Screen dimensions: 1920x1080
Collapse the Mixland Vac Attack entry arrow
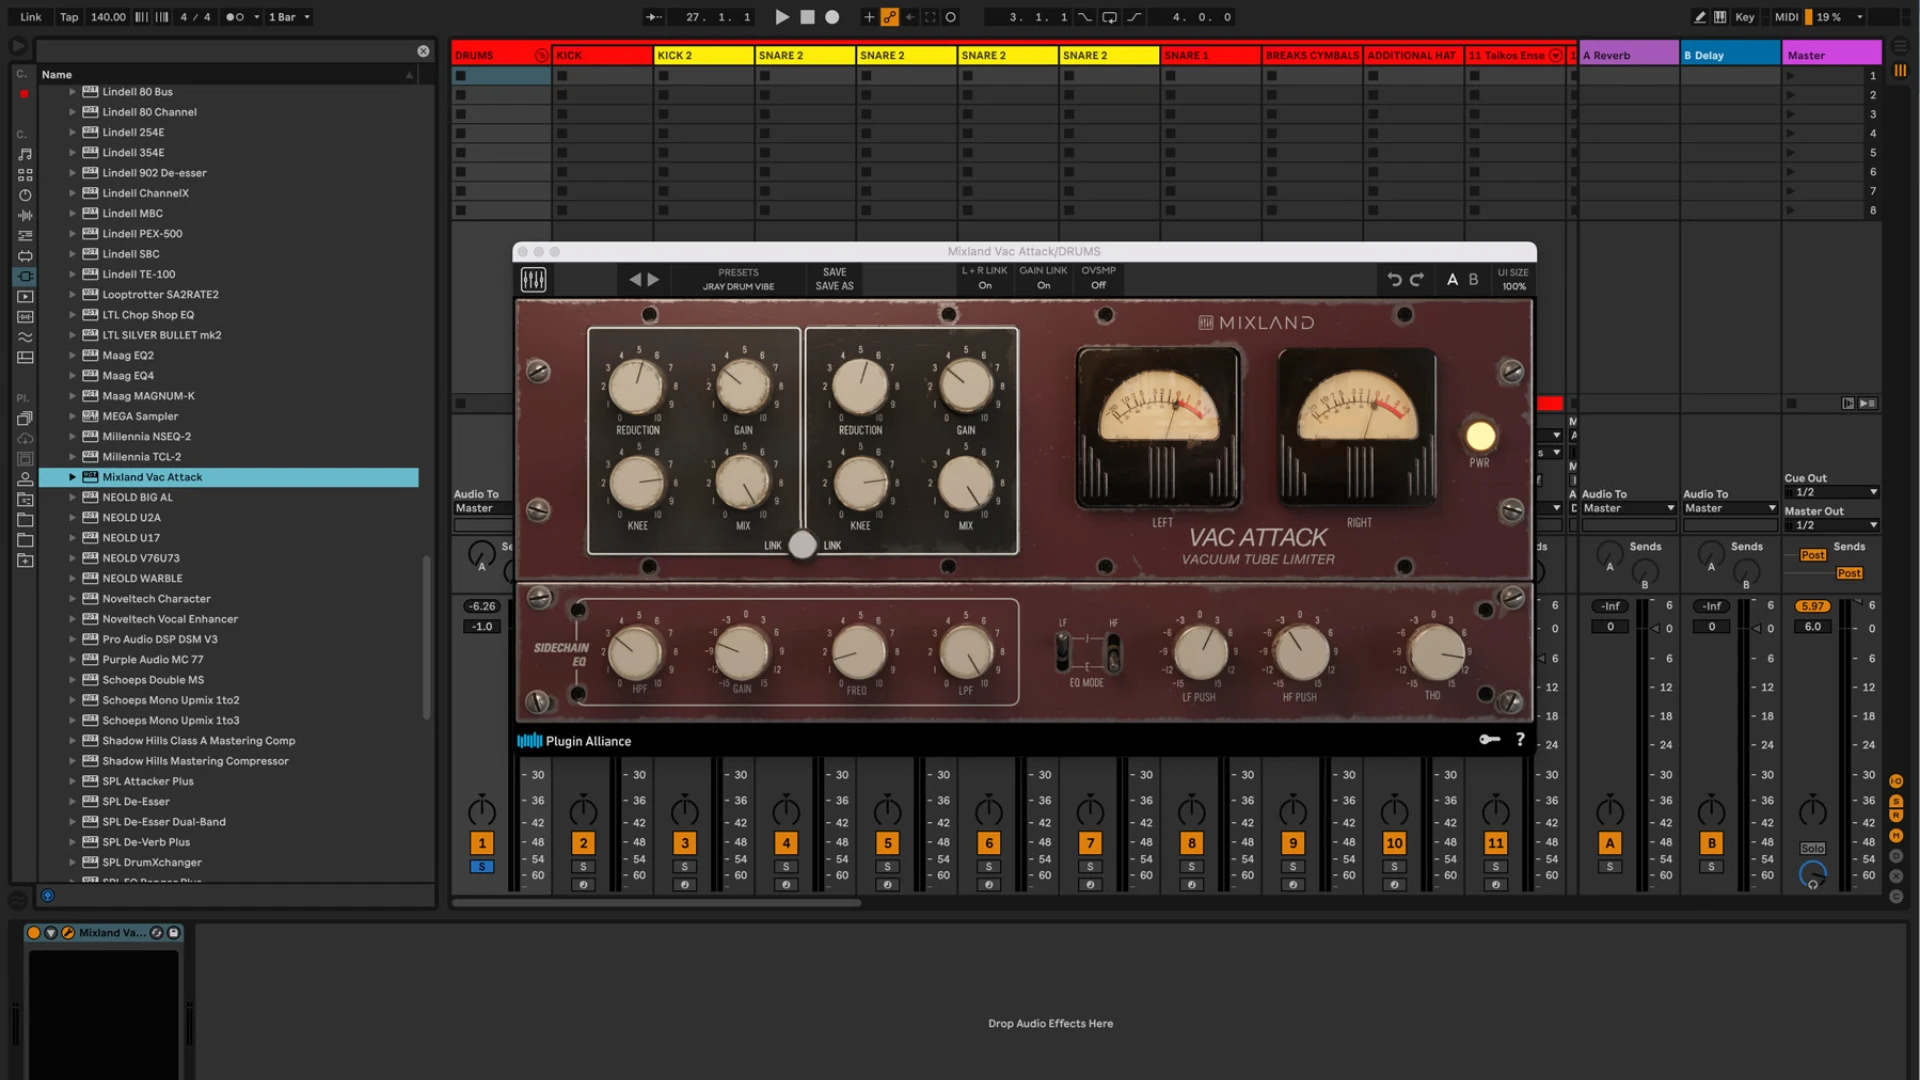72,478
